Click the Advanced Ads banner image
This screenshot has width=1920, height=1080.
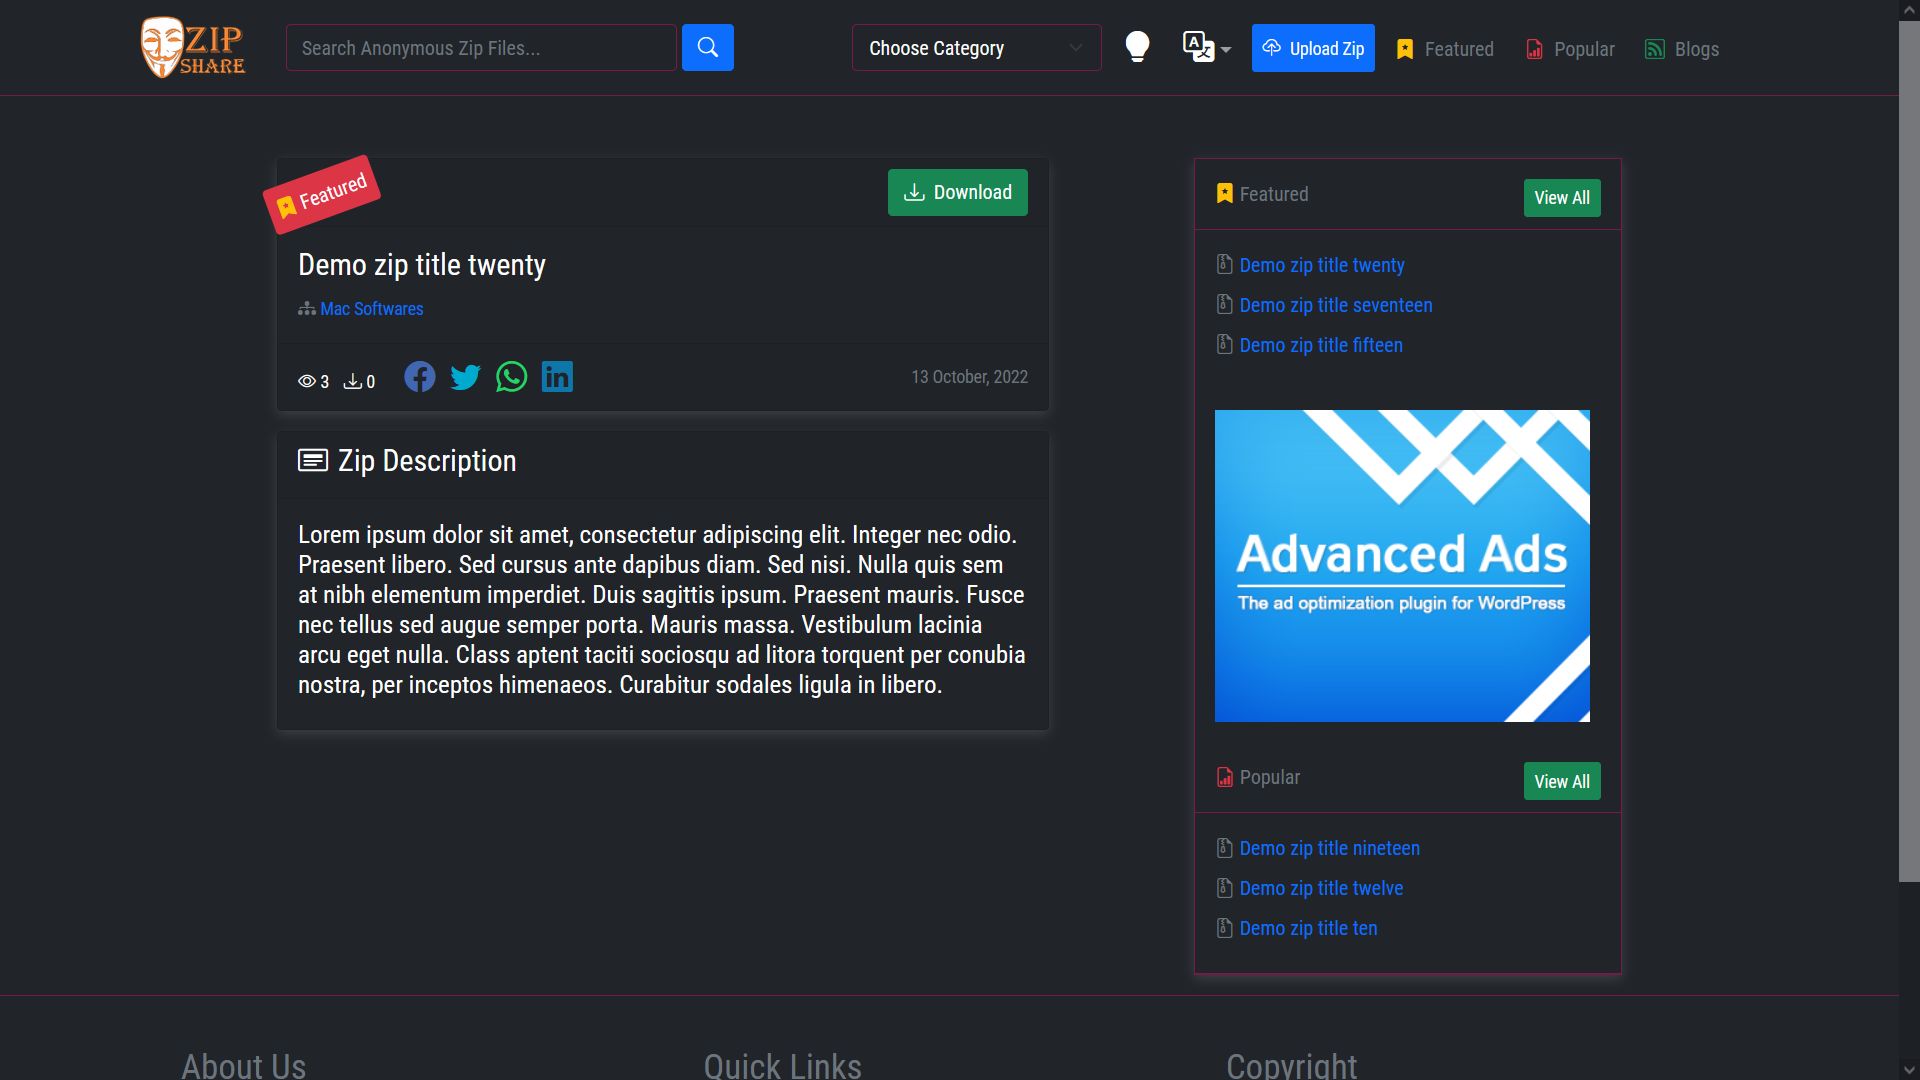pyautogui.click(x=1401, y=565)
